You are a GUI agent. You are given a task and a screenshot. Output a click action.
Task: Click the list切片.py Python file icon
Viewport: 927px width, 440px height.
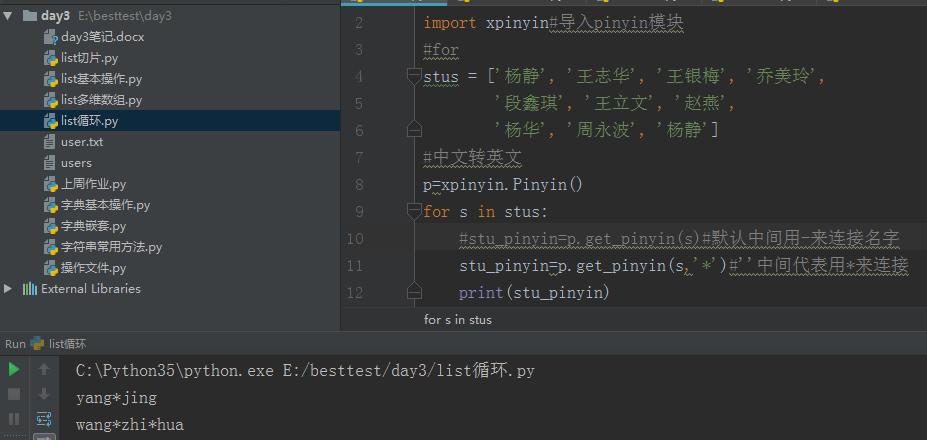[51, 58]
